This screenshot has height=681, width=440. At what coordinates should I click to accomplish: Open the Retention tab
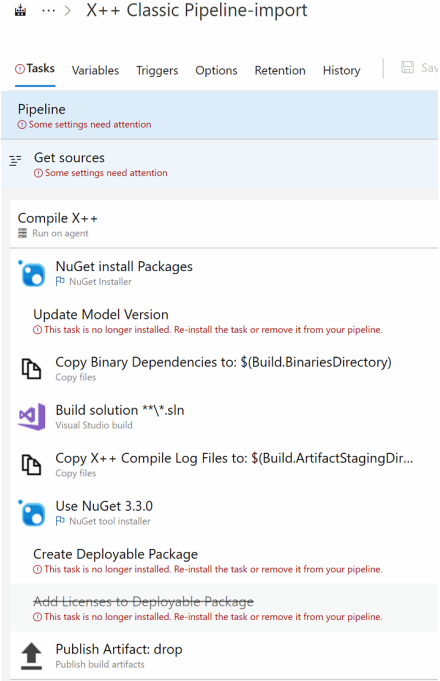coord(280,70)
